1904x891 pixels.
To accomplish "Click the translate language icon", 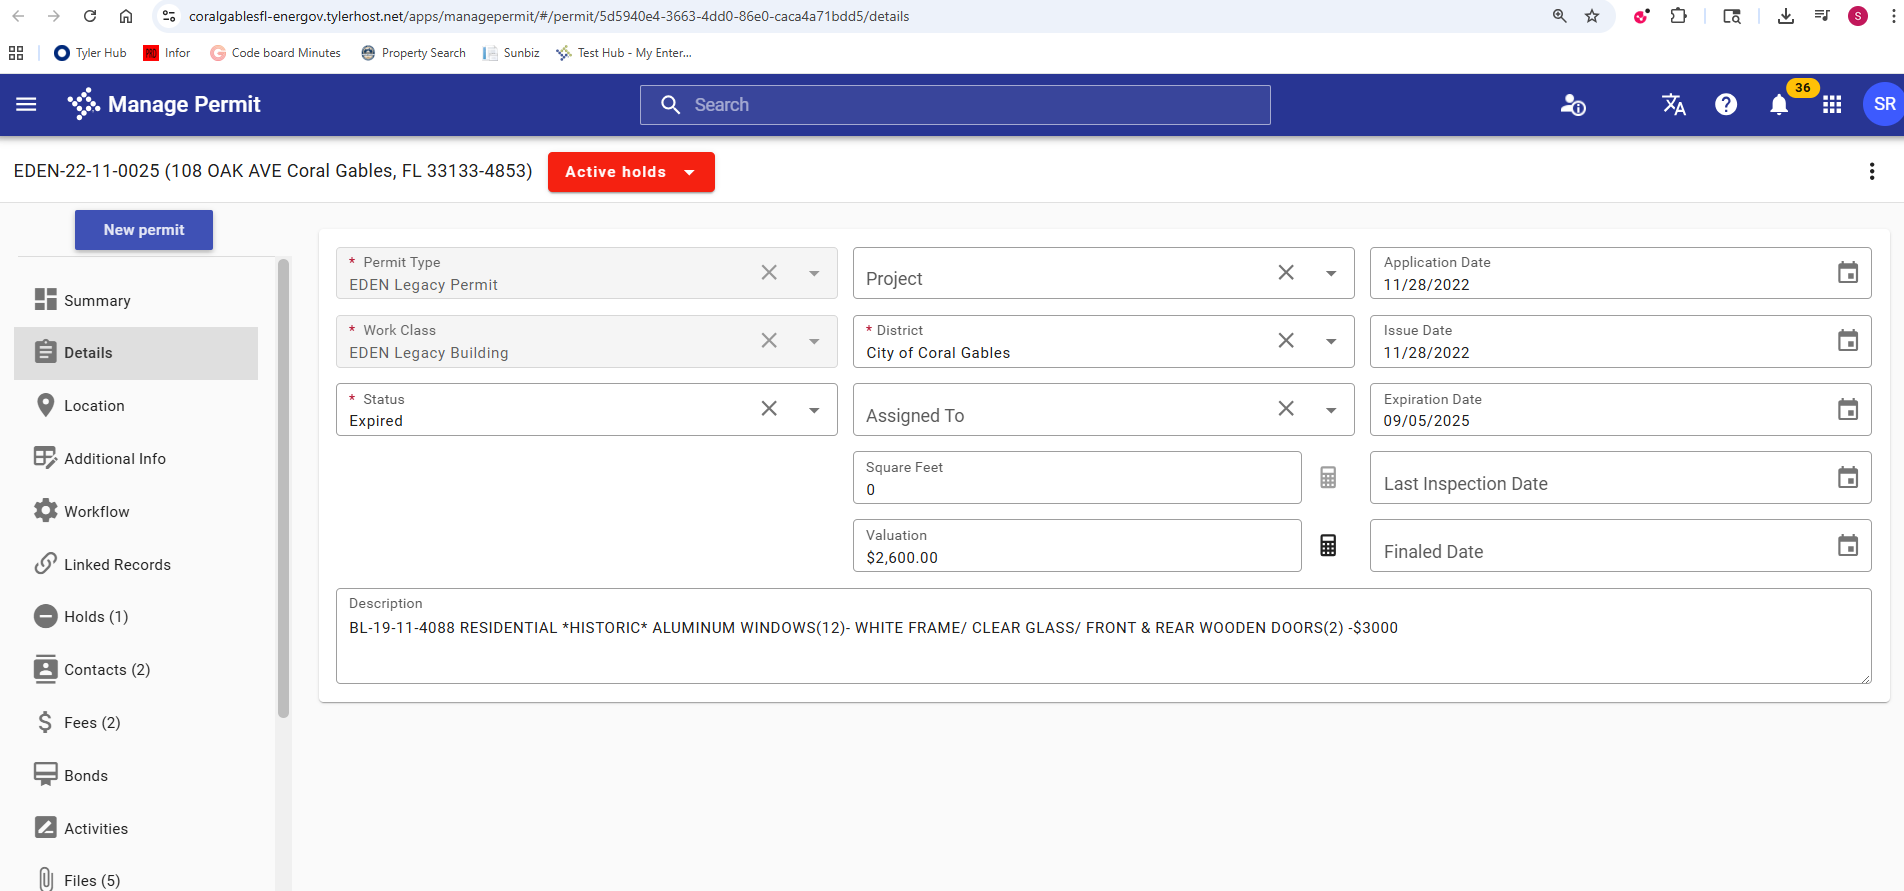I will pos(1673,105).
